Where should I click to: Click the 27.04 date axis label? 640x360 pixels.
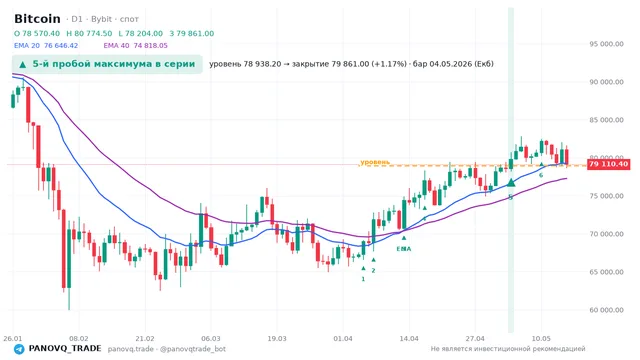[x=475, y=338]
